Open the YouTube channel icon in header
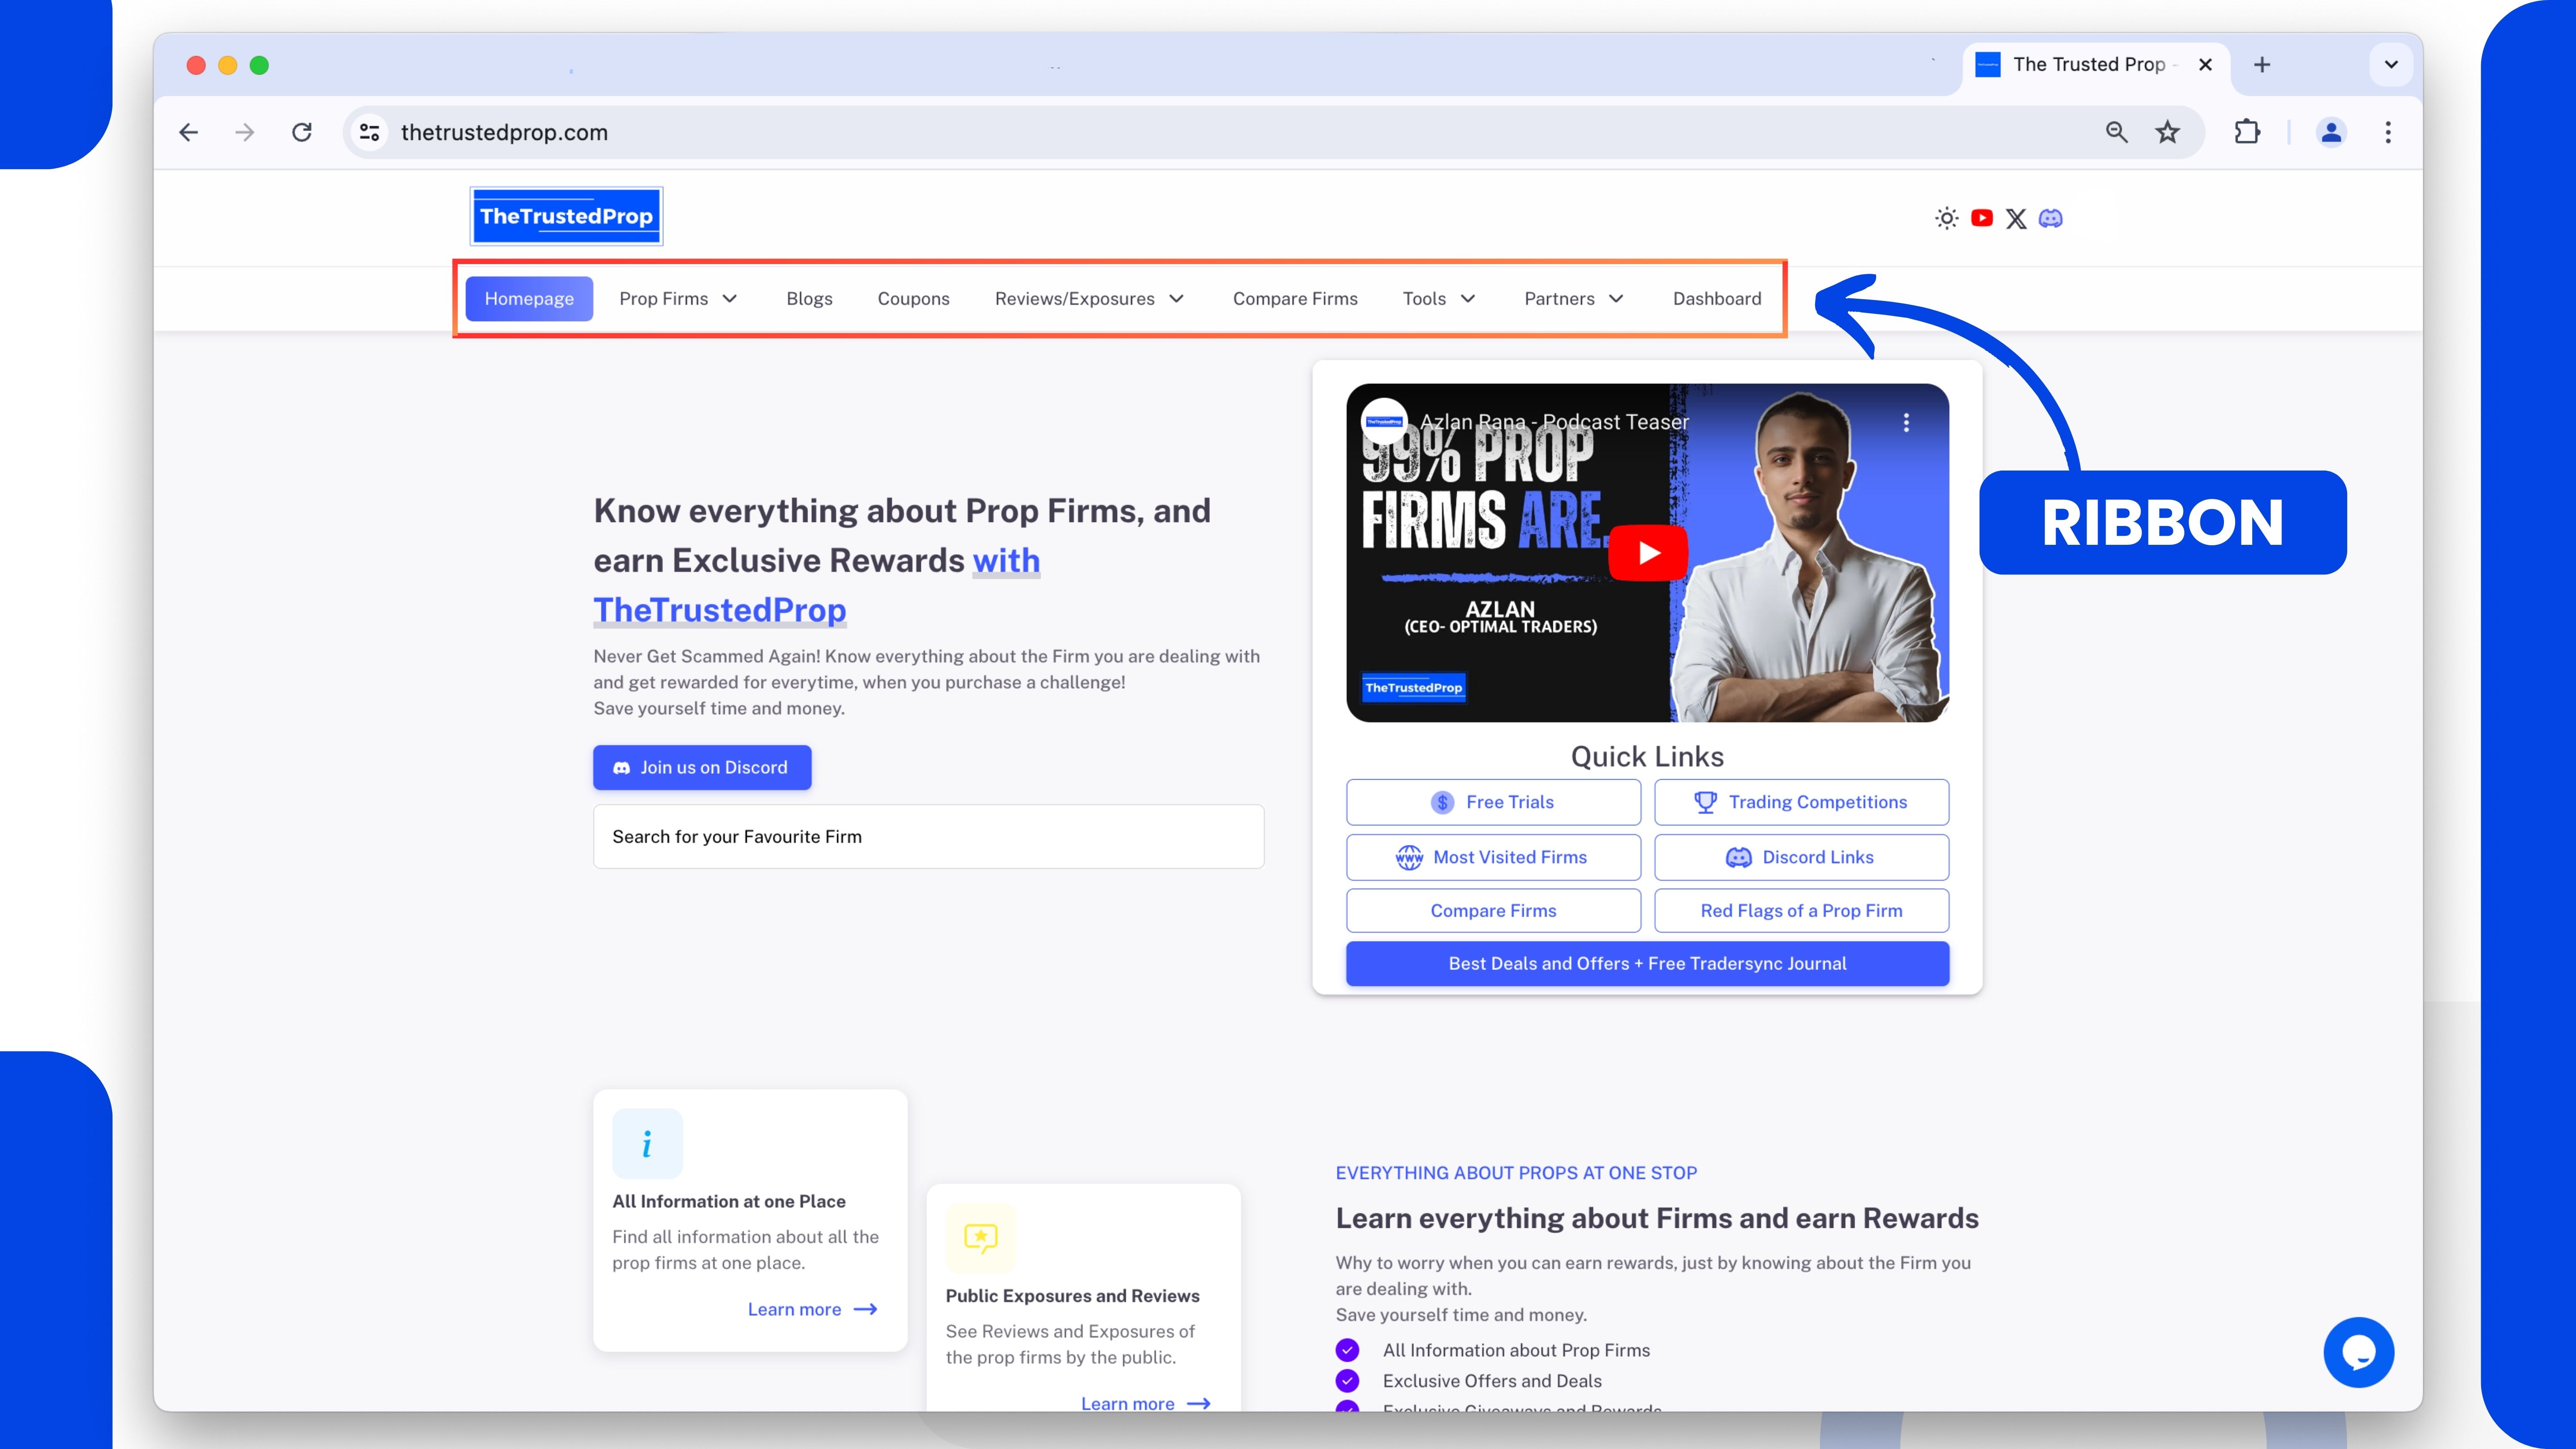Viewport: 2576px width, 1449px height. click(x=1981, y=218)
